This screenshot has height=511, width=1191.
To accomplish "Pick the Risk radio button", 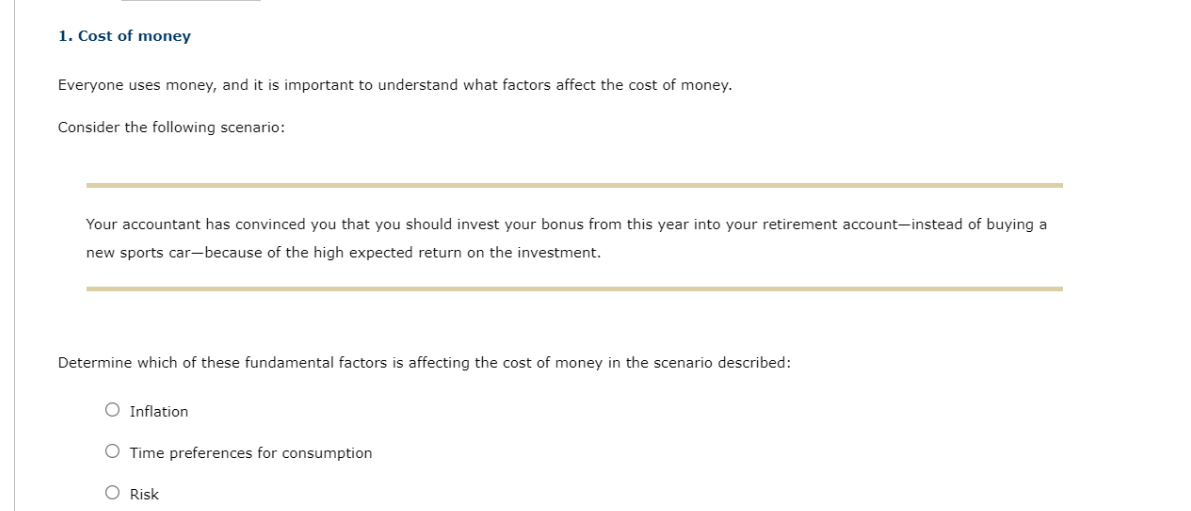I will click(112, 494).
